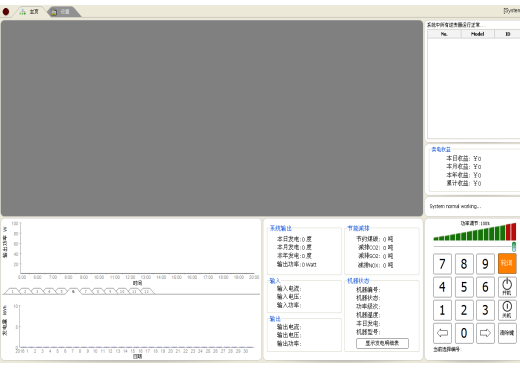520x368 pixels.
Task: Click the 清除键 clear key button
Action: [x=507, y=333]
